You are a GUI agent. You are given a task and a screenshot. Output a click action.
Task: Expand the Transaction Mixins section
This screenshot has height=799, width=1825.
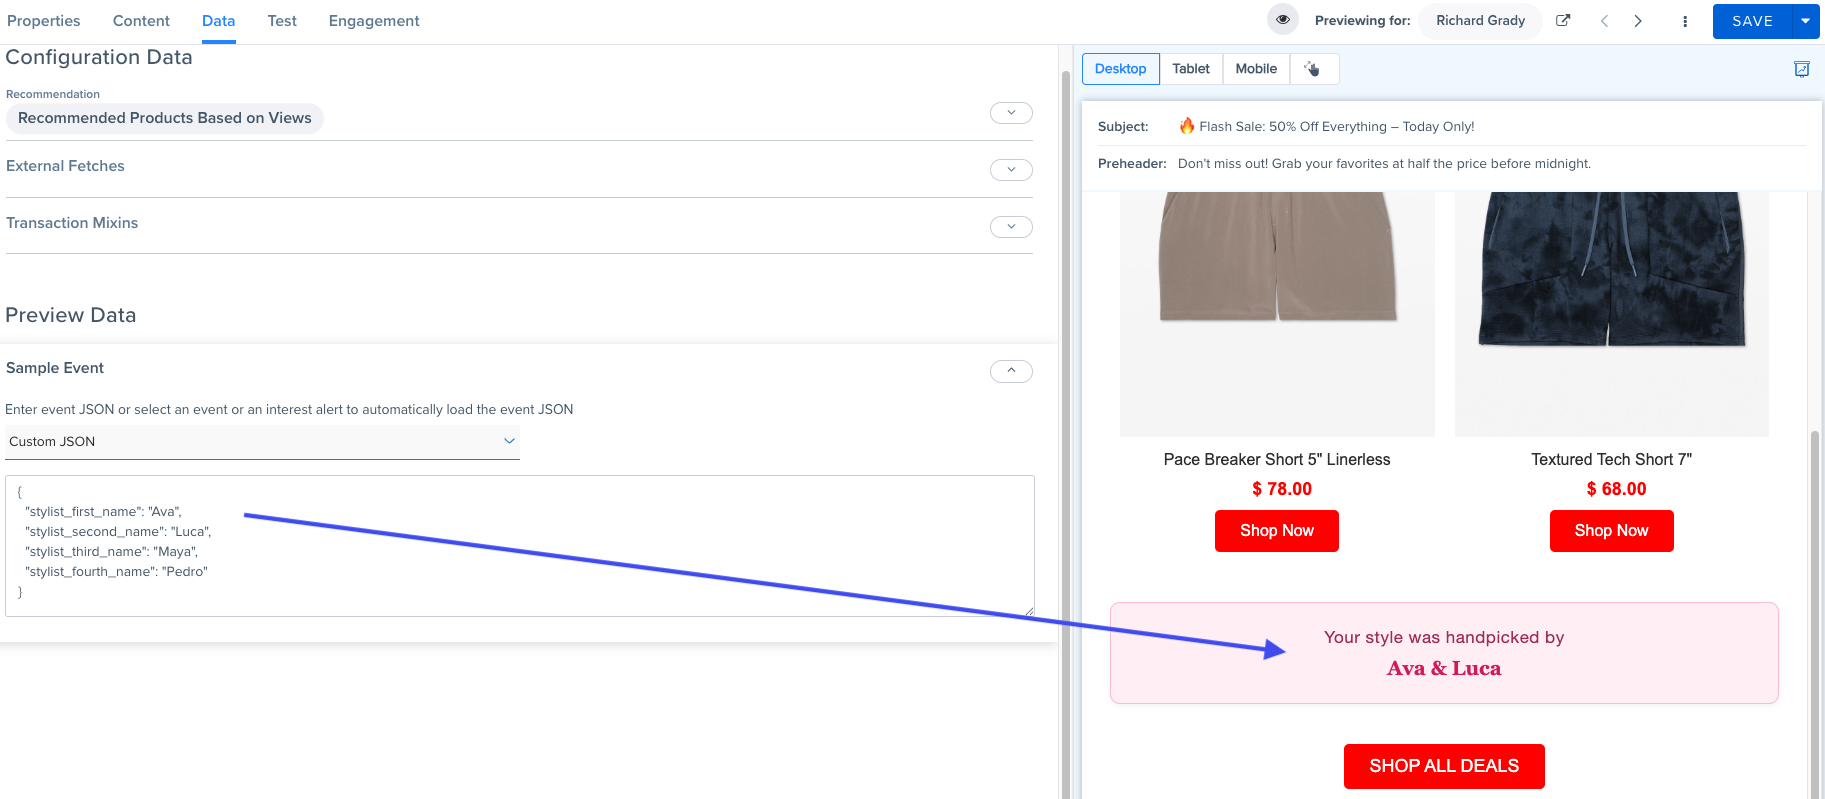[x=1011, y=227]
